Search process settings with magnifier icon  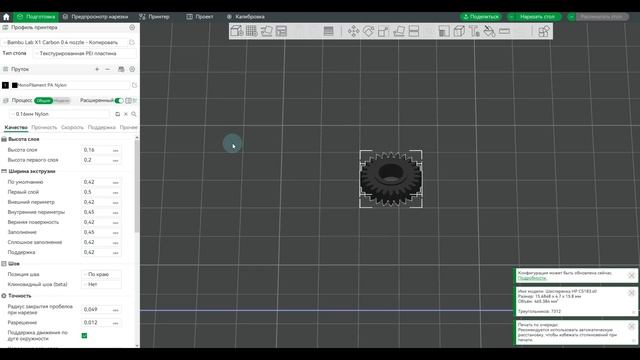point(134,114)
